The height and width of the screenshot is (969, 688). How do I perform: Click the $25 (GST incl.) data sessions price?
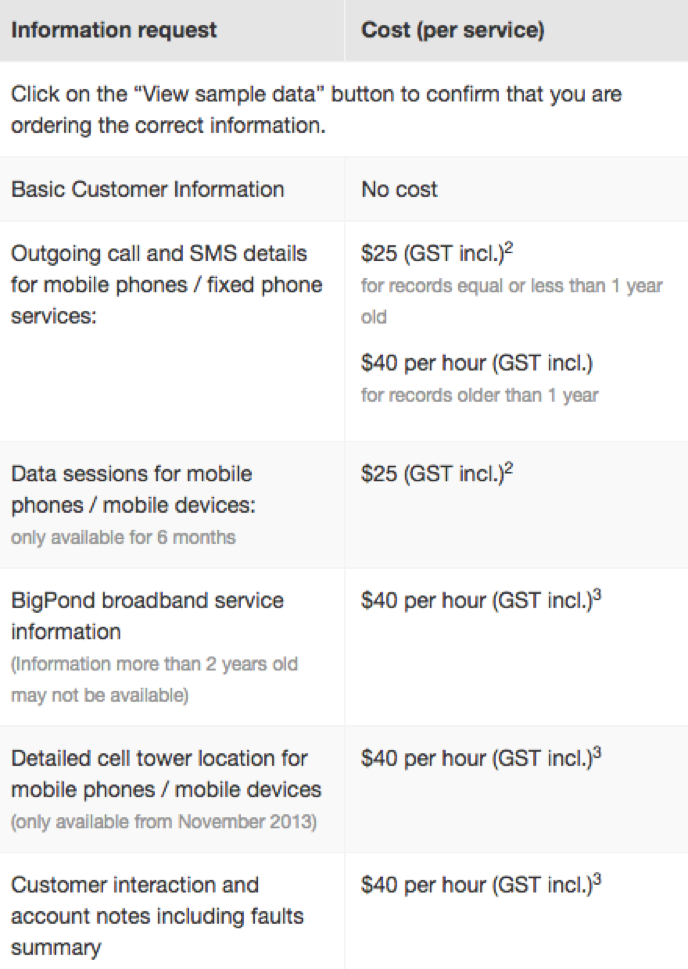[x=434, y=474]
